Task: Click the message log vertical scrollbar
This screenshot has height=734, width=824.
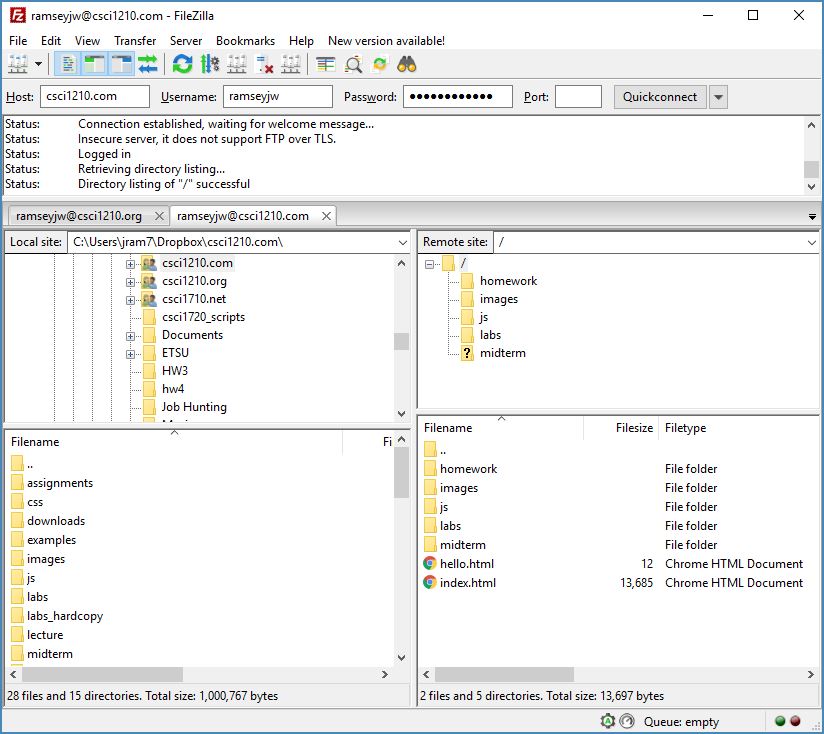Action: pyautogui.click(x=811, y=155)
